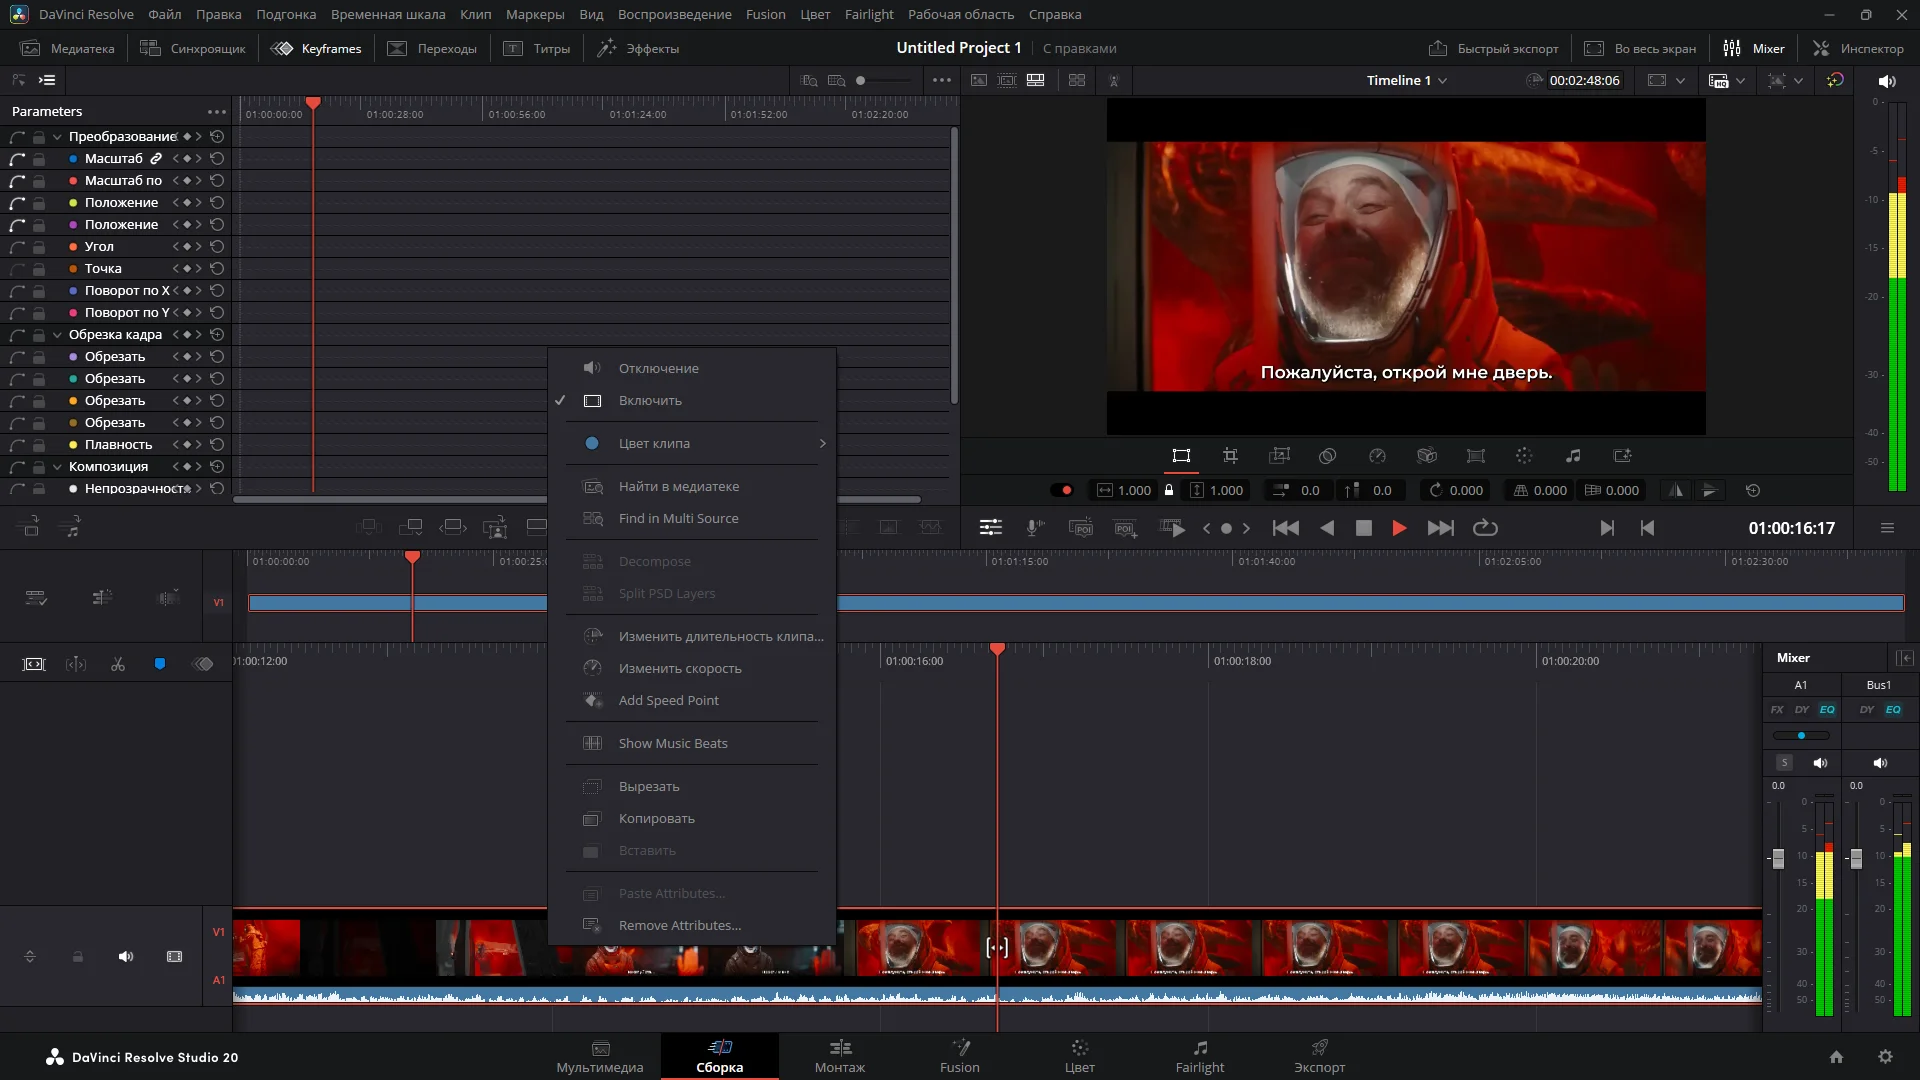
Task: Click the audio music note tool icon
Action: (x=1573, y=456)
